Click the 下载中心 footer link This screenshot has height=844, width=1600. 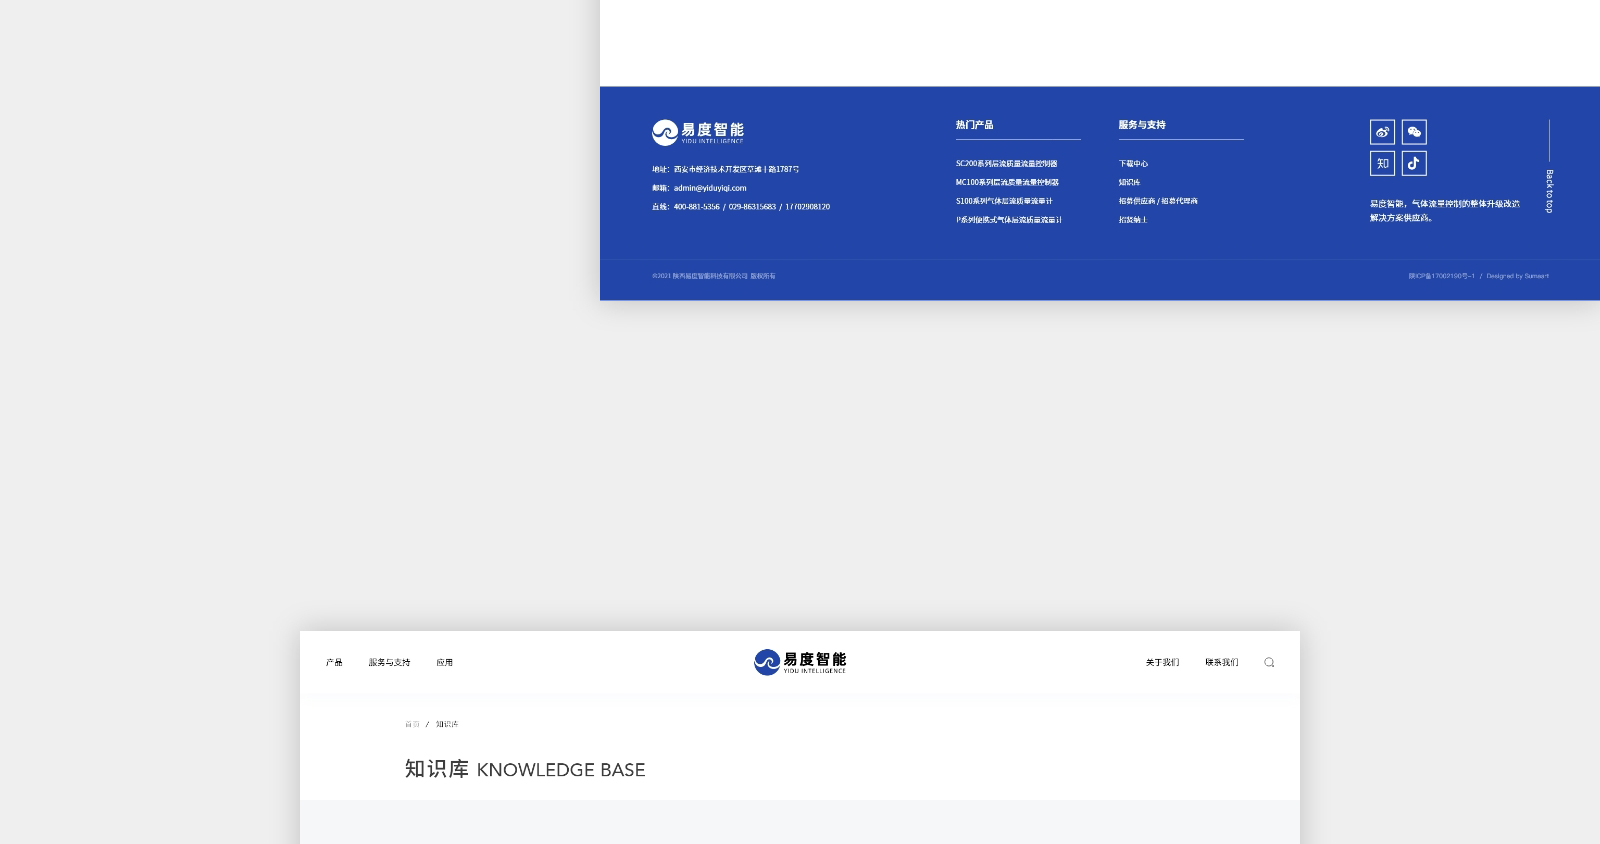1133,164
